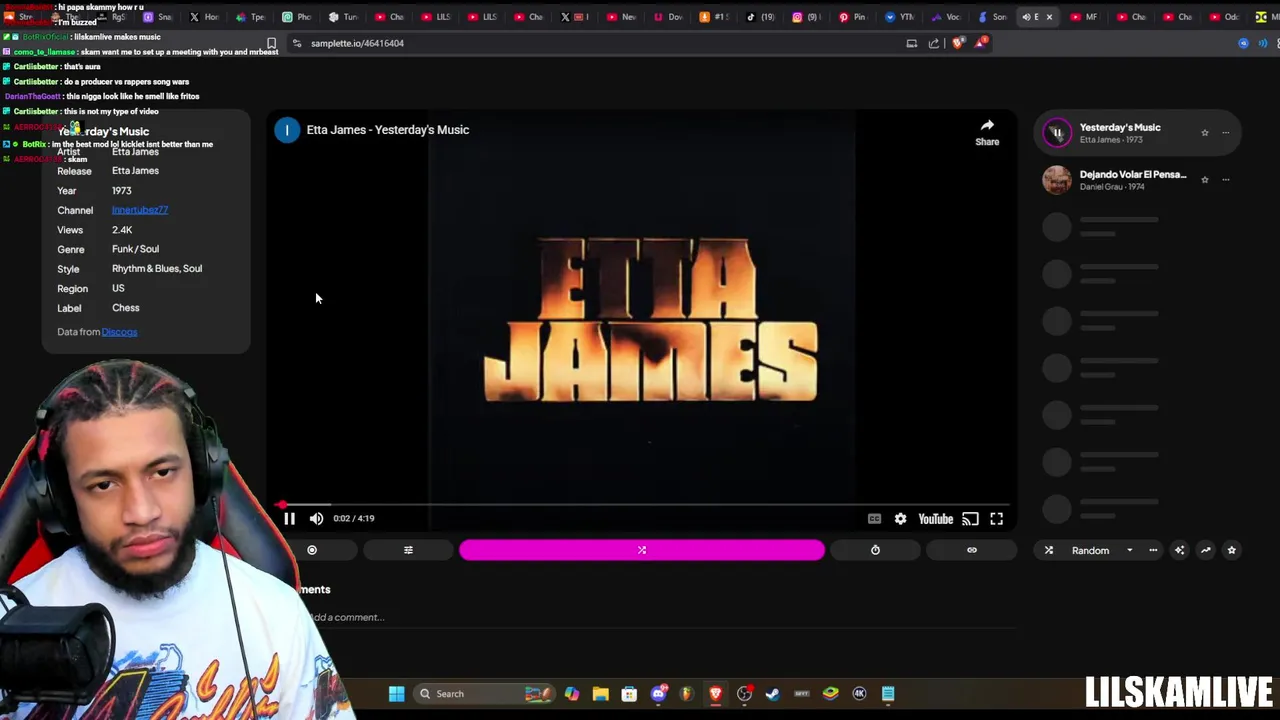Cast the video with the cast icon

tap(970, 518)
